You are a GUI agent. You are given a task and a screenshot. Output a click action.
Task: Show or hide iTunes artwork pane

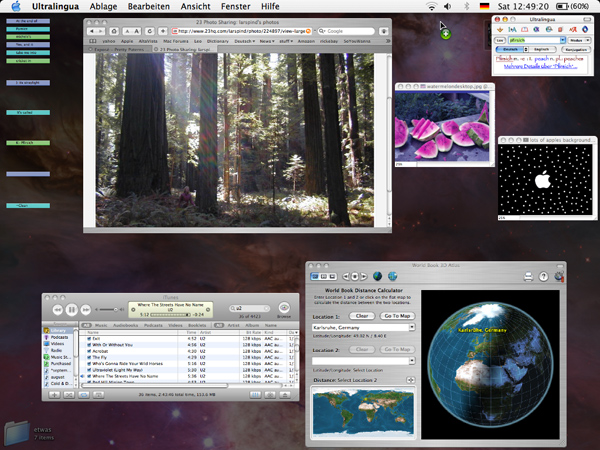click(98, 395)
